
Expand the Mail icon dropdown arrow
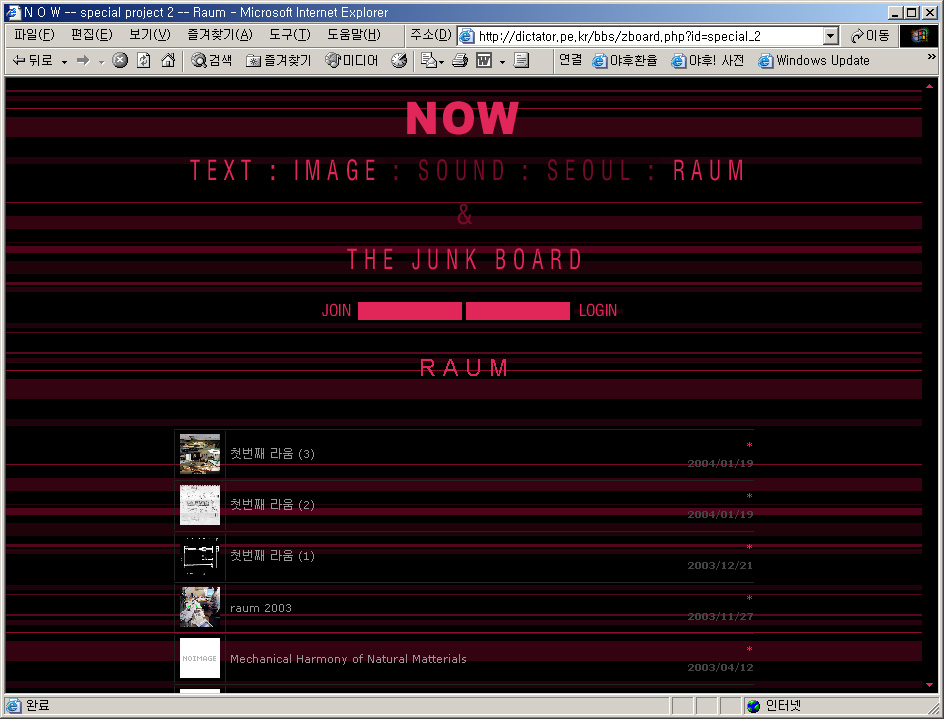point(441,61)
